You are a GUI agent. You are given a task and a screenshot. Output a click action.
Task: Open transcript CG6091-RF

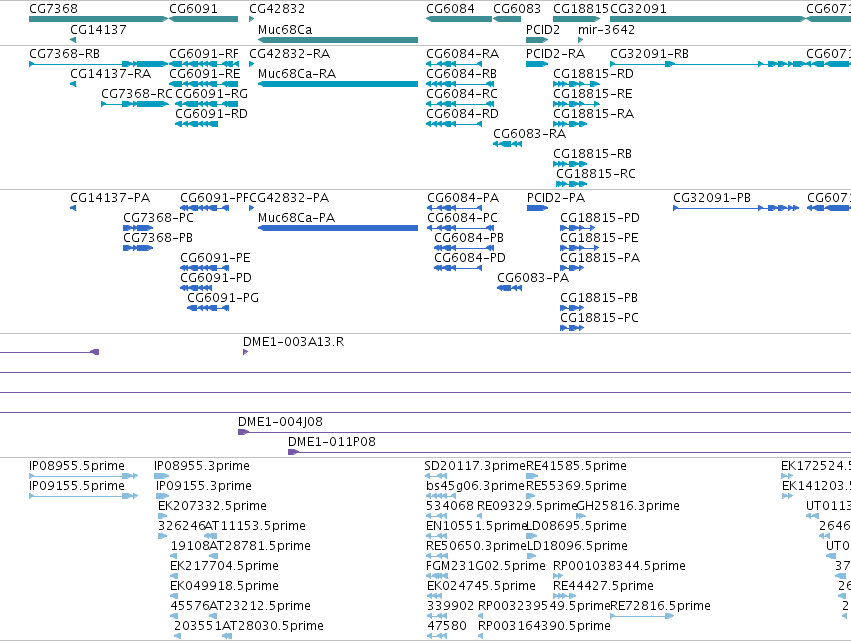(204, 54)
